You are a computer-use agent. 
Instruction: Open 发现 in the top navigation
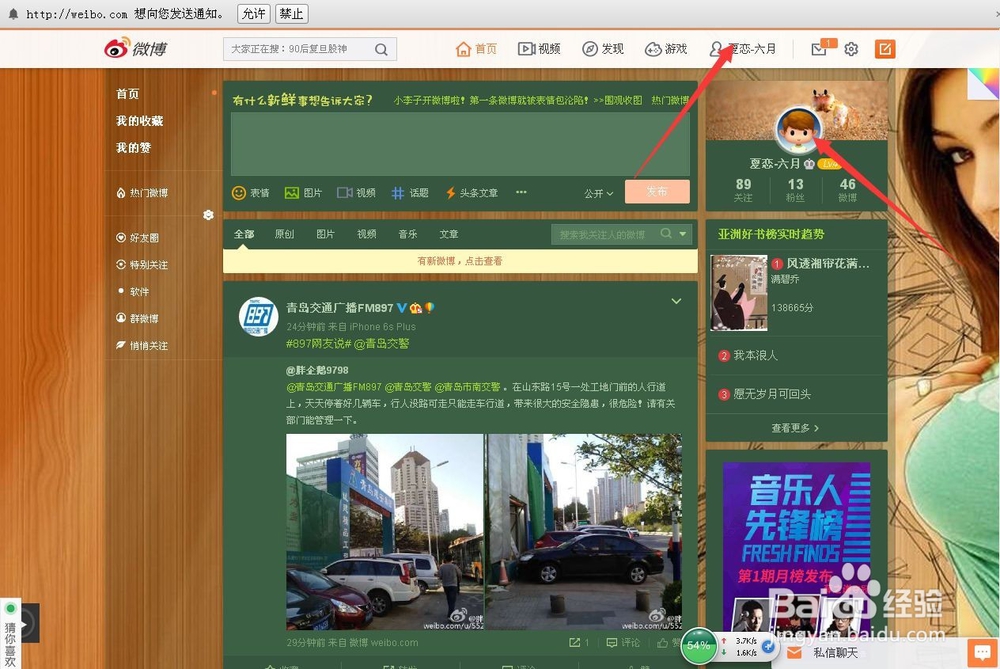click(604, 48)
